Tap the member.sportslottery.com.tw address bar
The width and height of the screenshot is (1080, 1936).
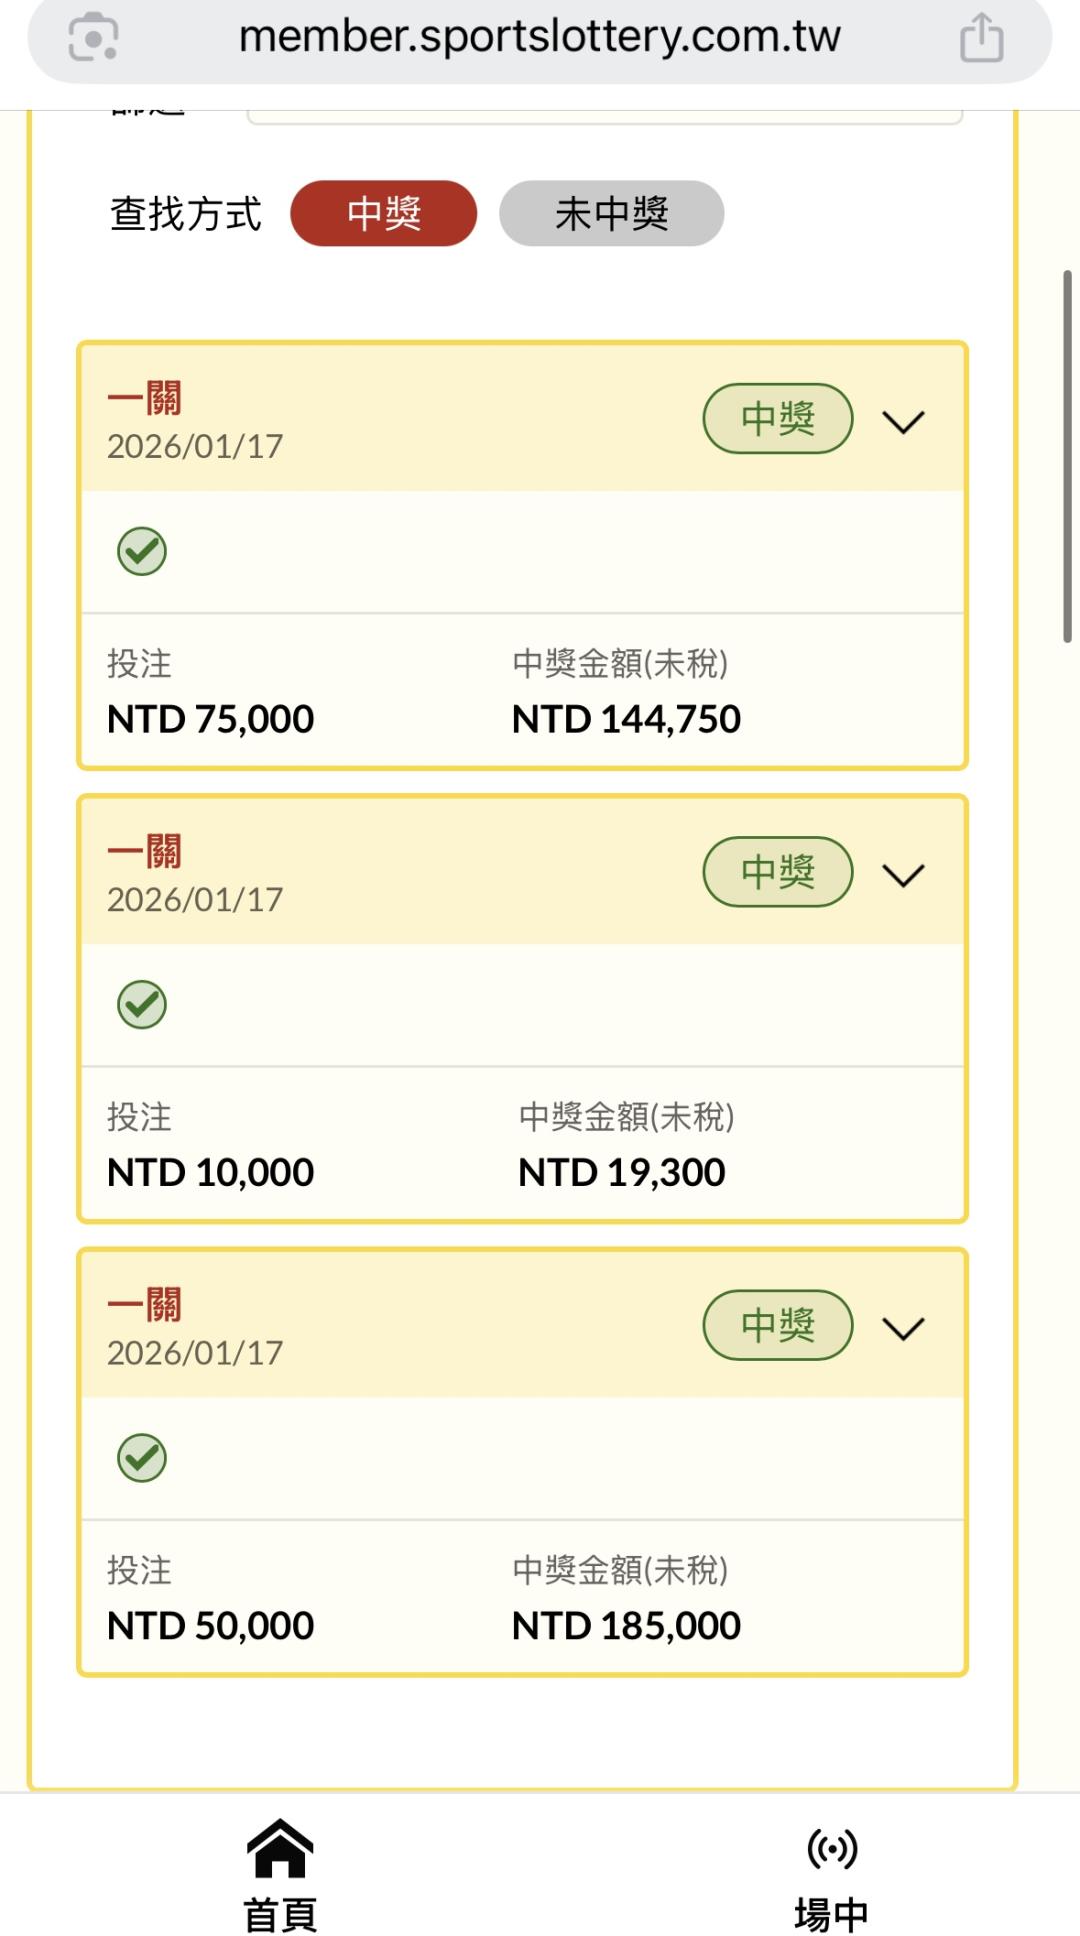pyautogui.click(x=539, y=38)
